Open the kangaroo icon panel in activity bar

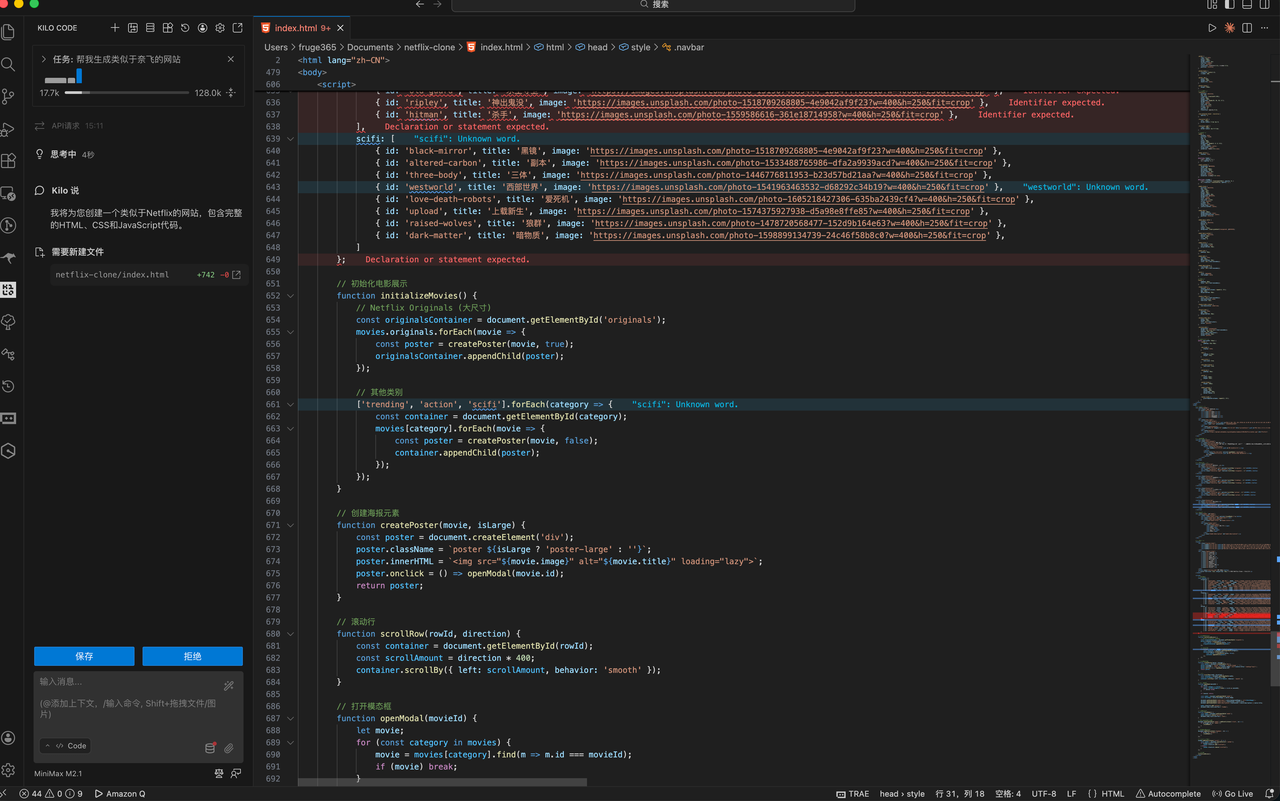pos(8,258)
